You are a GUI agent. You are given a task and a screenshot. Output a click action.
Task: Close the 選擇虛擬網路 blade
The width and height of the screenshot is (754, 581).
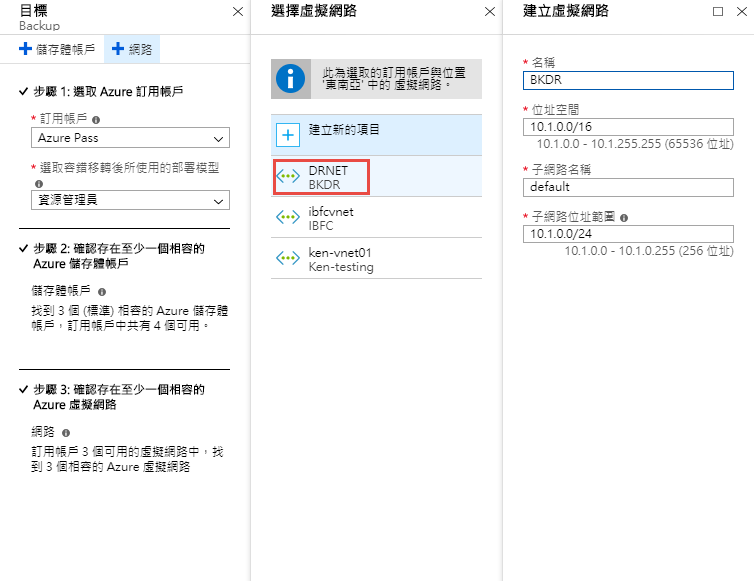tap(490, 12)
